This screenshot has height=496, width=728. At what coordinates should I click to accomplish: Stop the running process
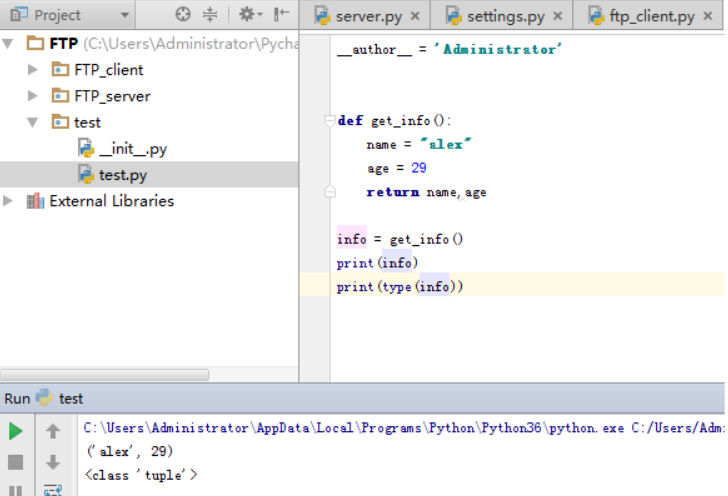15,463
